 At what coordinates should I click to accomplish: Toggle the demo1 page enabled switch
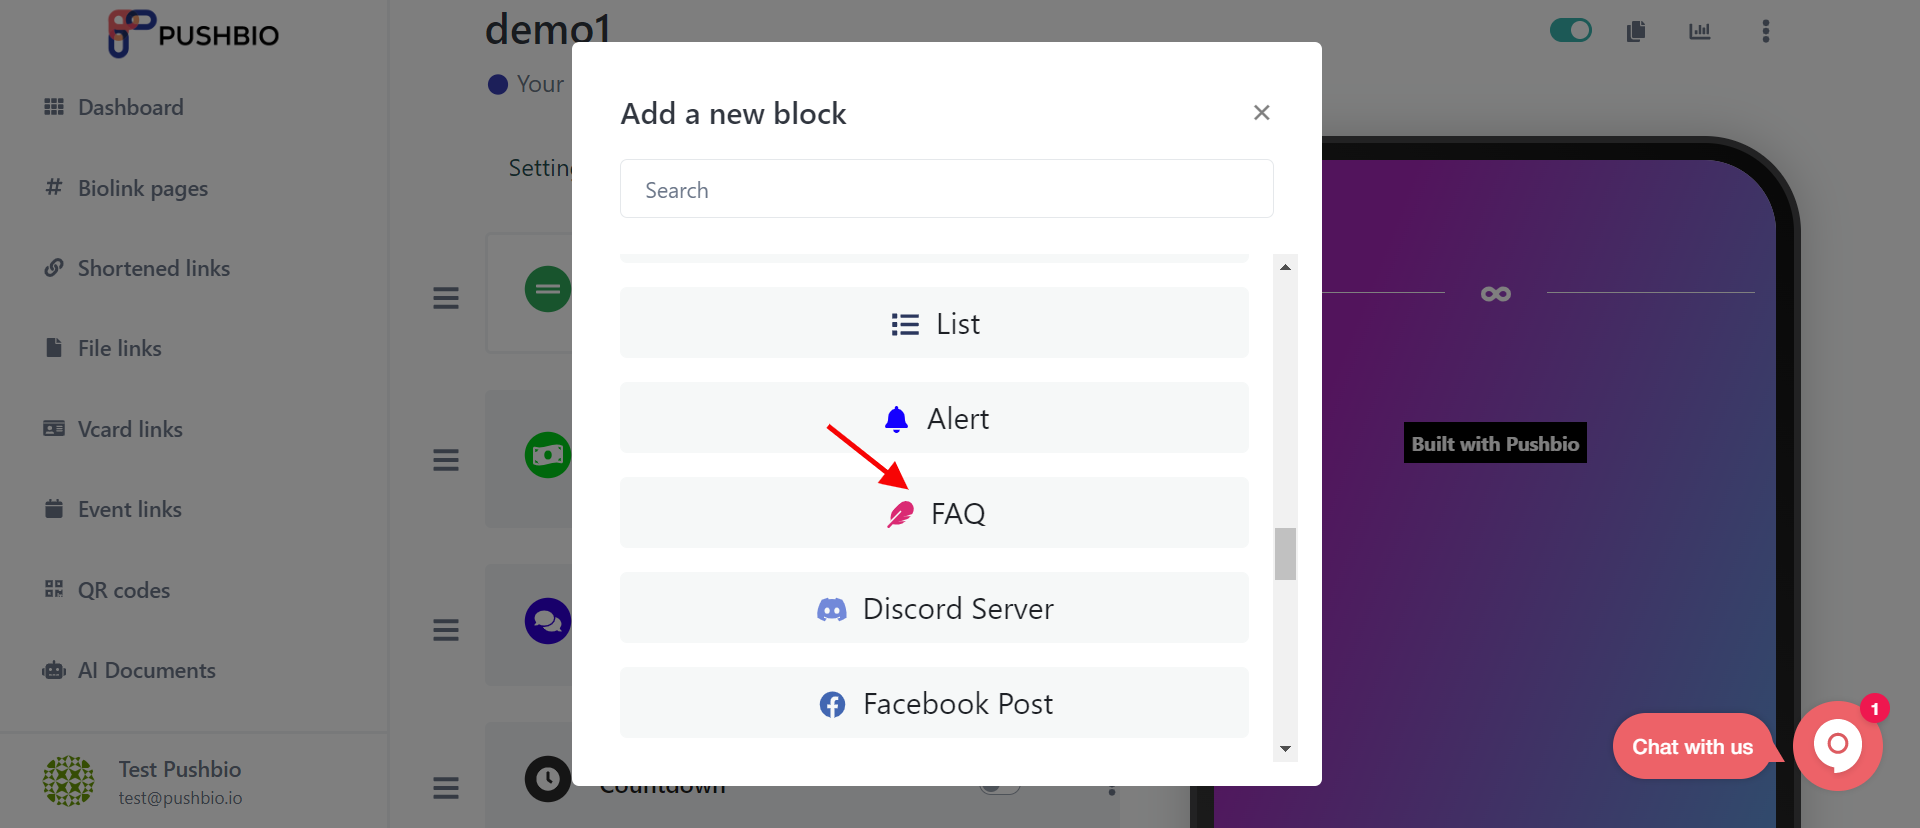coord(1570,31)
